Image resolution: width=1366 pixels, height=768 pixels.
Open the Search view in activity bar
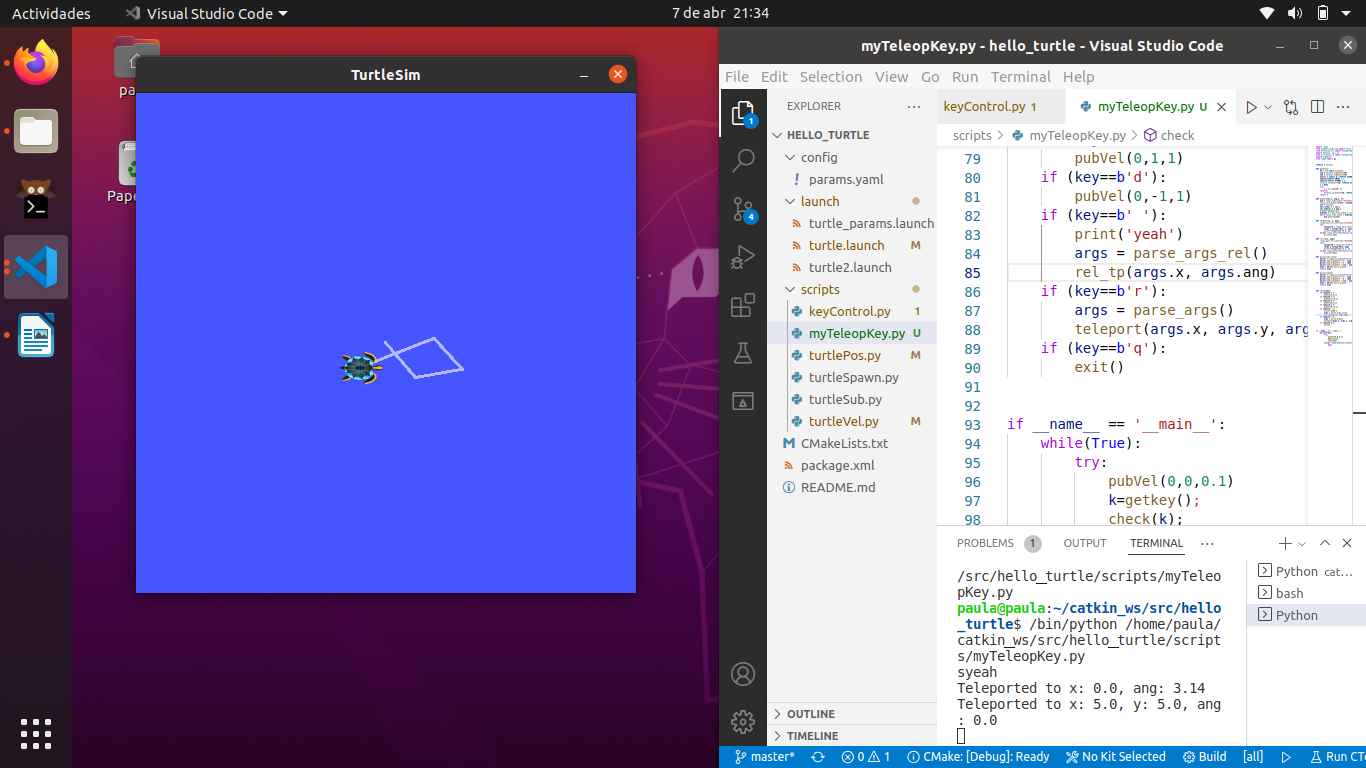[743, 160]
